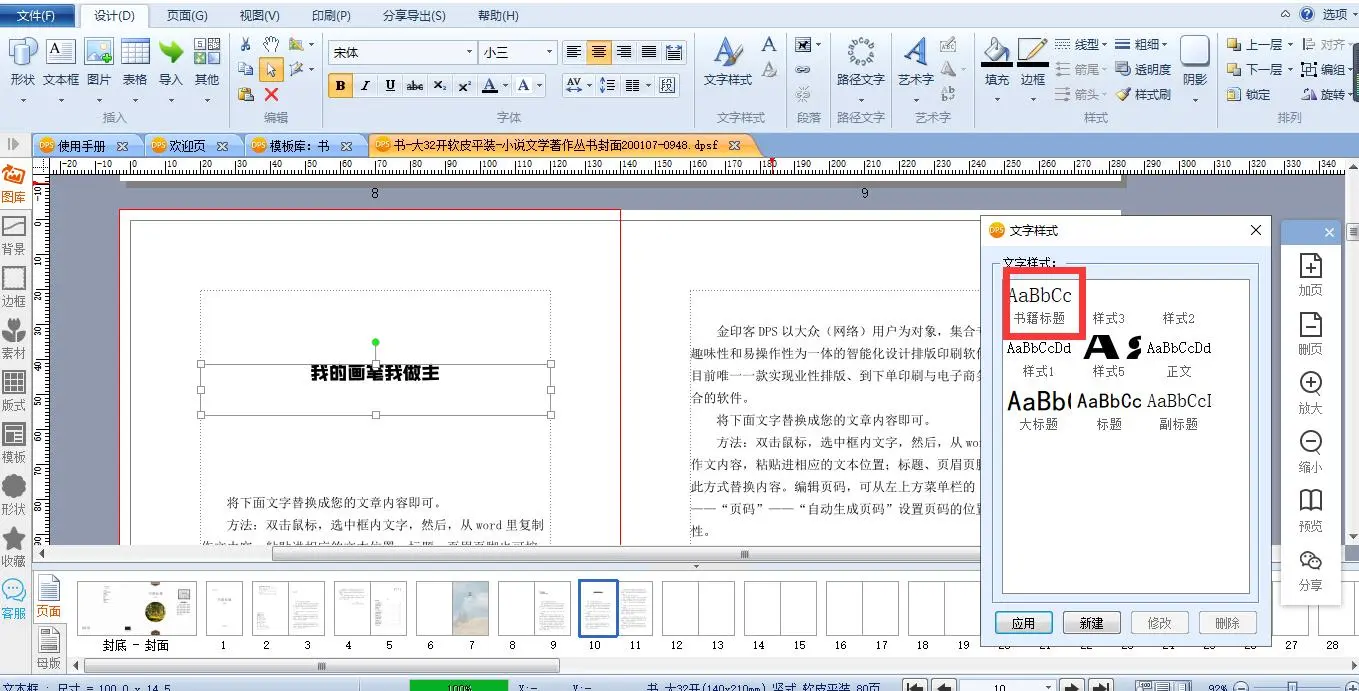Switch to the 欢迎页 document tab
The height and width of the screenshot is (691, 1359).
[185, 146]
